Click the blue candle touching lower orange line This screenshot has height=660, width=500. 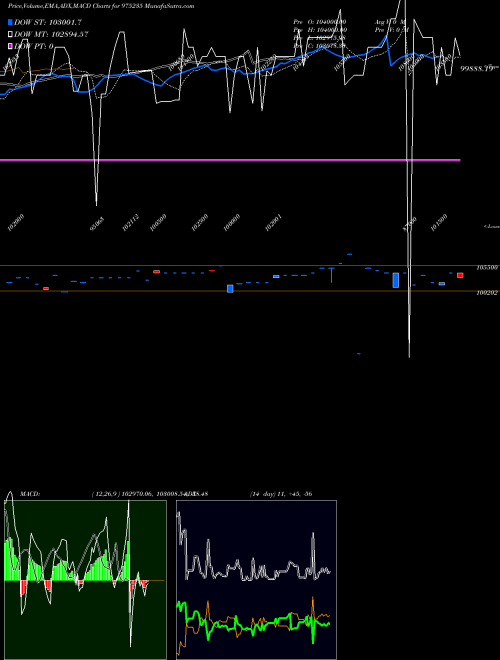point(230,289)
